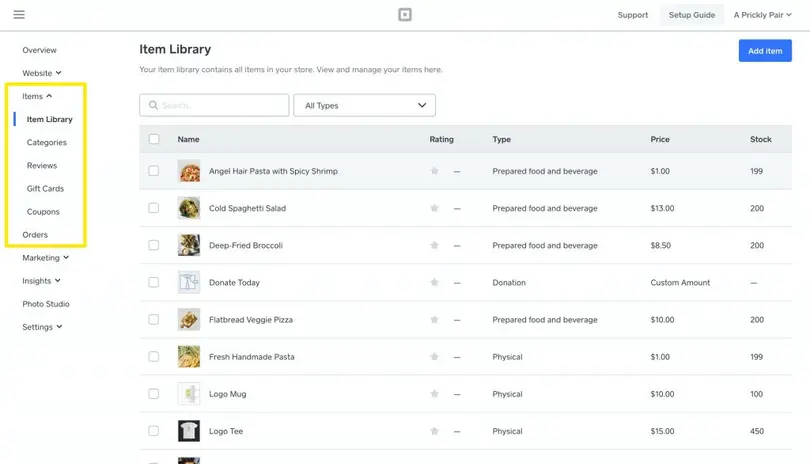The width and height of the screenshot is (810, 464).
Task: Open the All Types filter dropdown
Action: [x=364, y=105]
